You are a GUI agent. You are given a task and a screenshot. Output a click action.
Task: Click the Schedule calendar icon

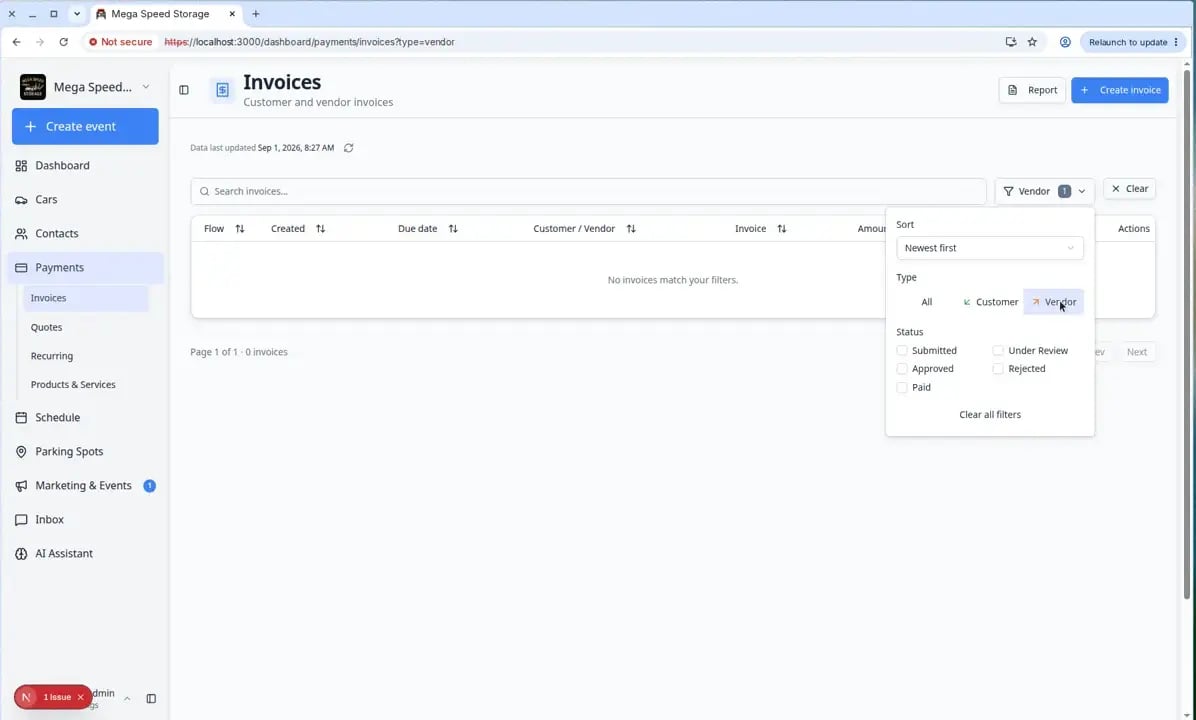pos(21,417)
